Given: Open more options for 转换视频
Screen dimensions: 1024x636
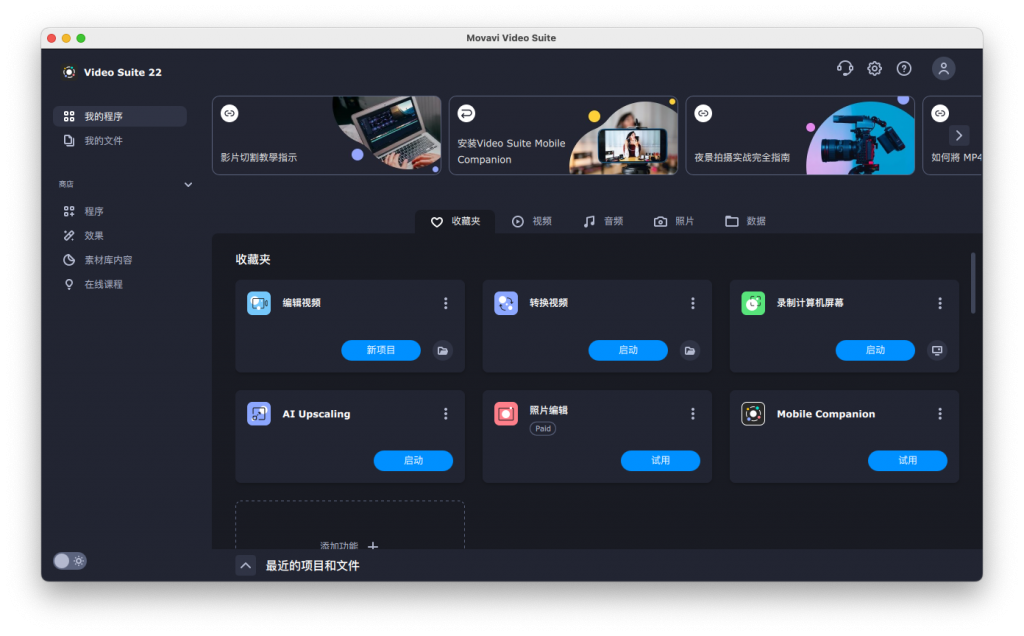Looking at the screenshot, I should (x=693, y=303).
